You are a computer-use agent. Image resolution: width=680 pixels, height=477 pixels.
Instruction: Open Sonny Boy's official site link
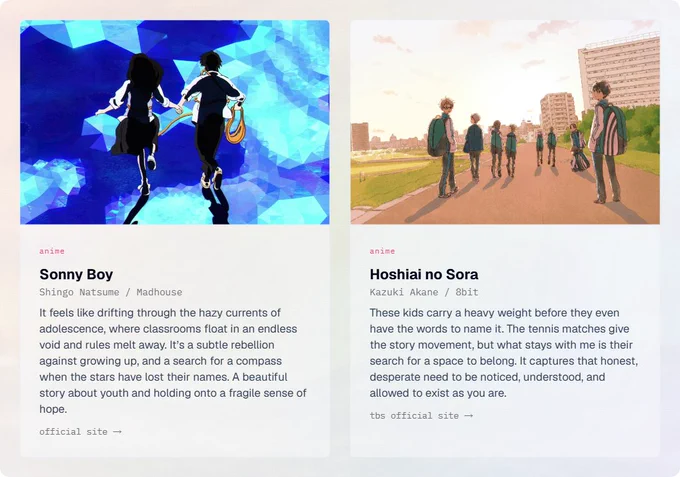(80, 432)
